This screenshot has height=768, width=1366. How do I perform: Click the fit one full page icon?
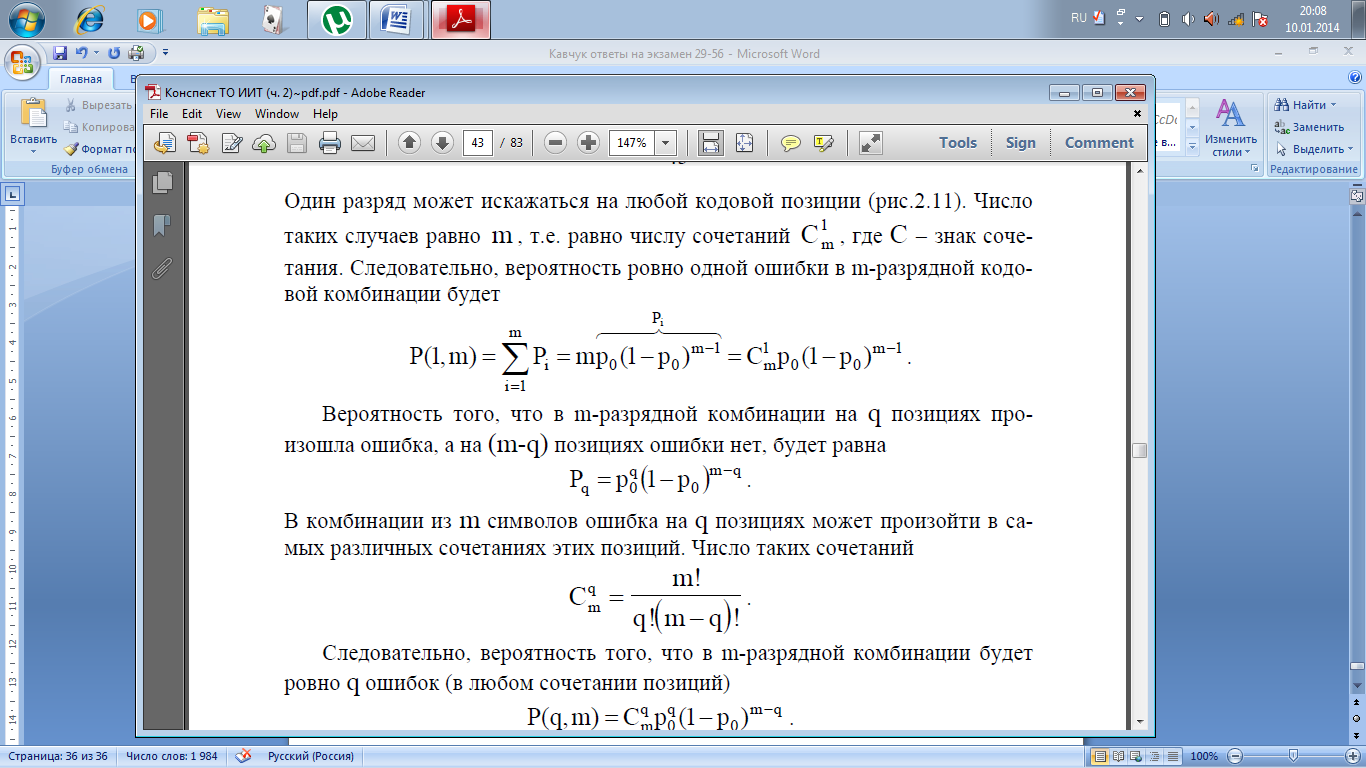744,143
